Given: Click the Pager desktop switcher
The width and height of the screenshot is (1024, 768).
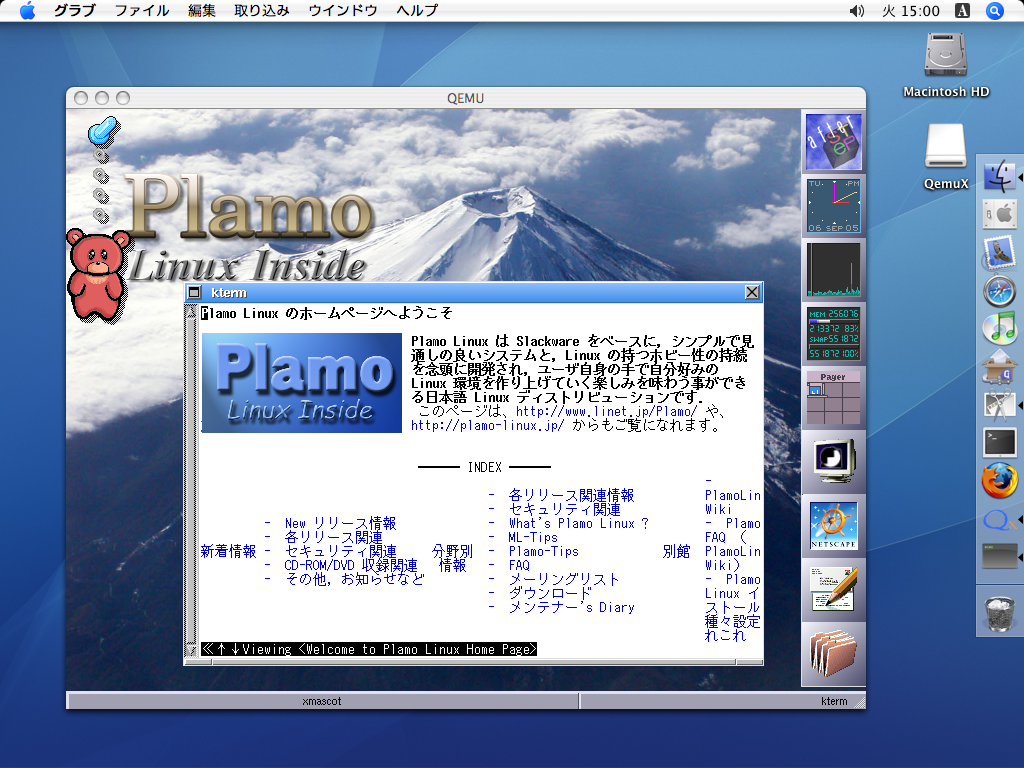Looking at the screenshot, I should coord(833,398).
